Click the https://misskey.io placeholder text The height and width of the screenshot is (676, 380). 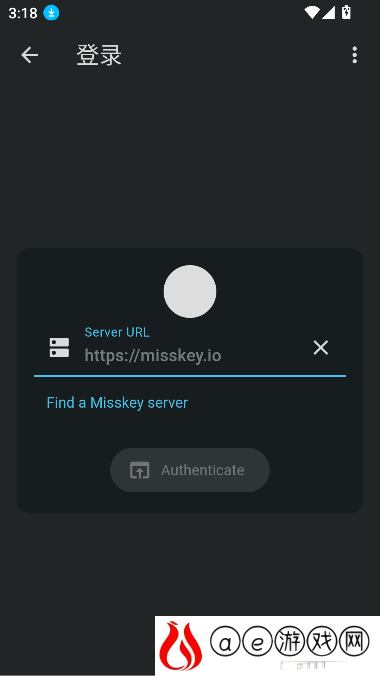(153, 356)
